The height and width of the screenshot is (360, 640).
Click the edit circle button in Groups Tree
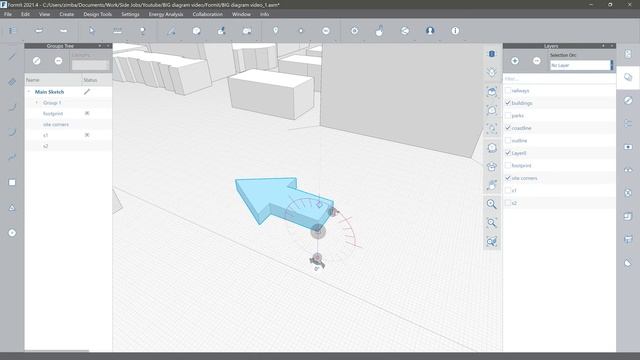37,61
